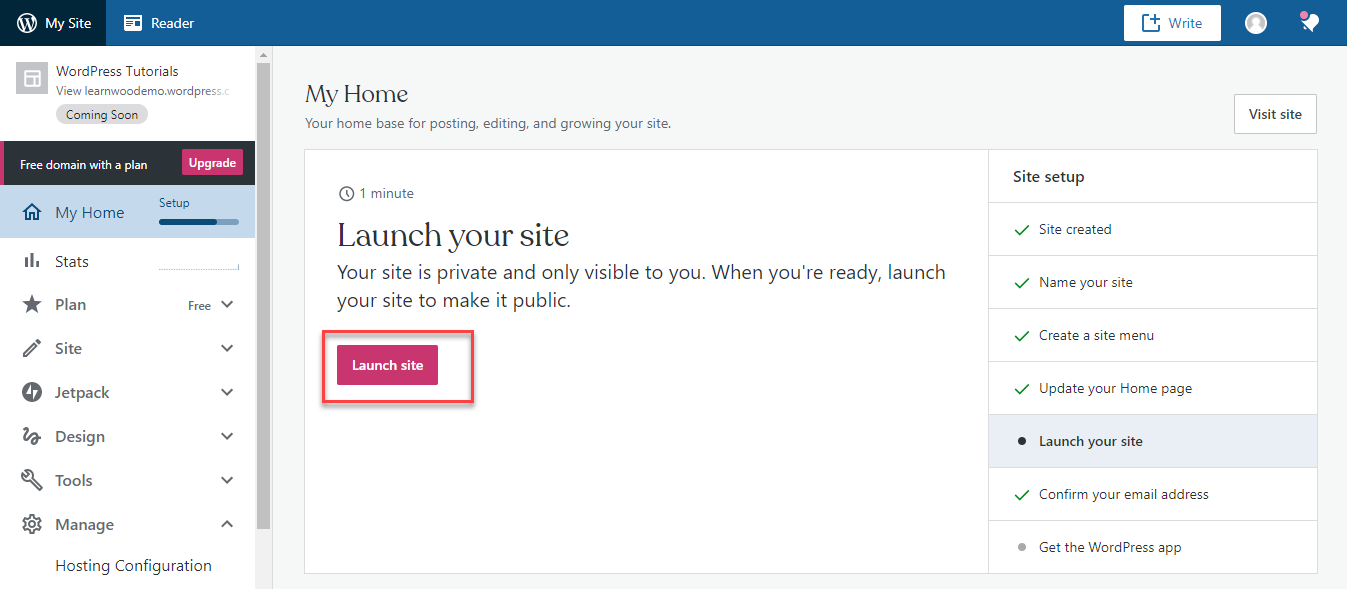
Task: Click the WordPress logo in My Site
Action: point(27,23)
